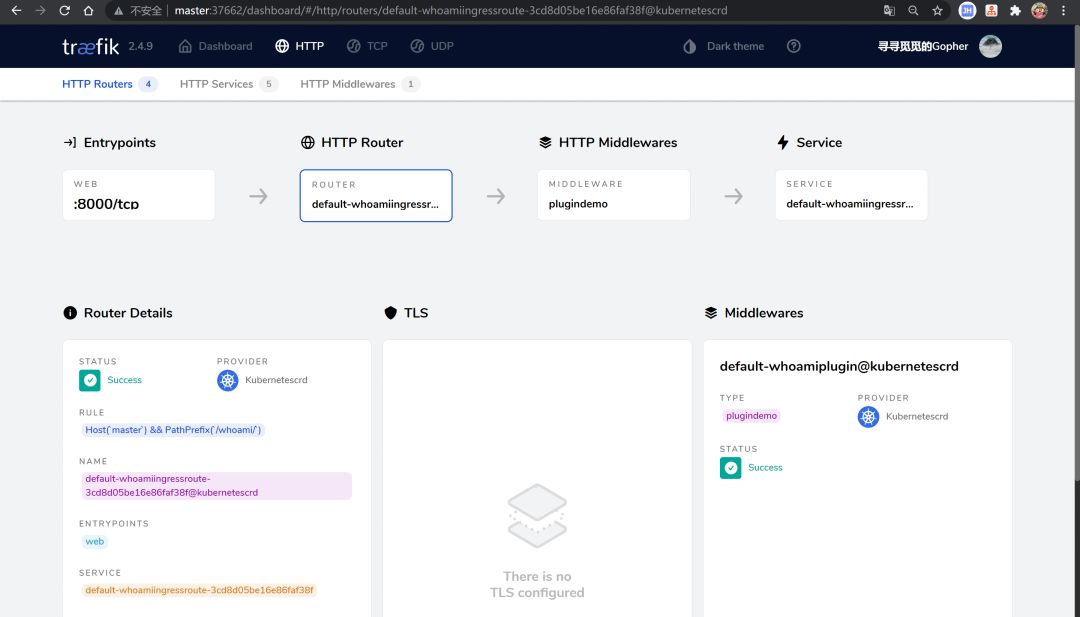The height and width of the screenshot is (617, 1080).
Task: Open the extensions puzzle icon
Action: (1015, 10)
